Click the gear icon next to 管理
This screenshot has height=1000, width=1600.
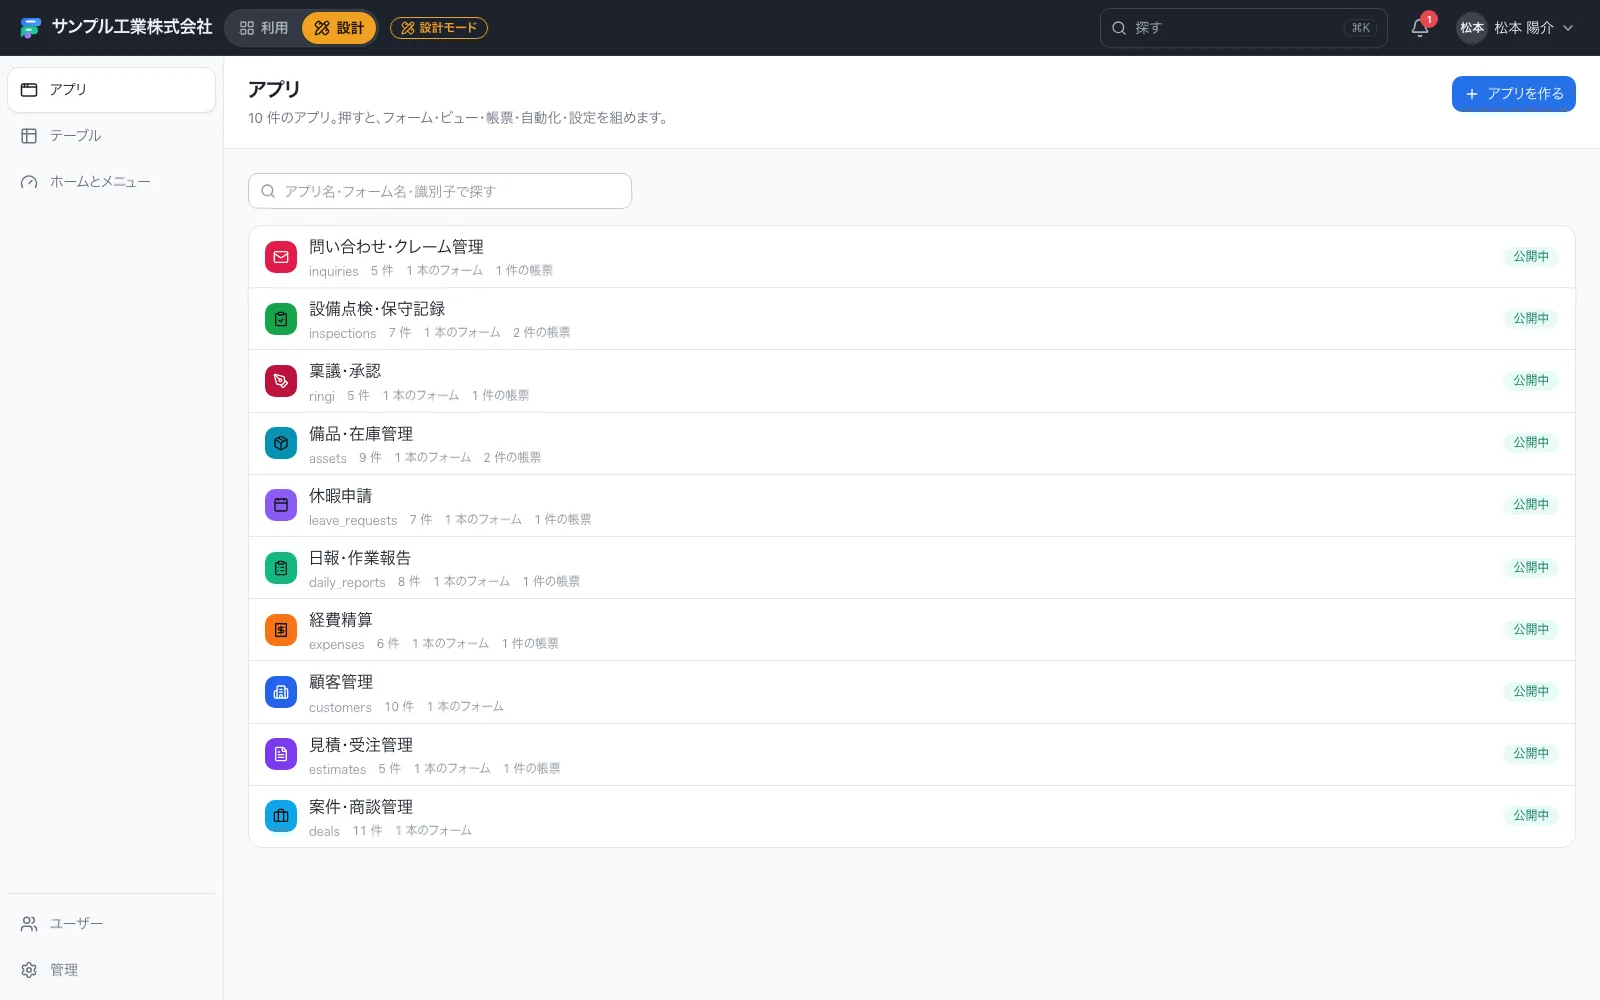29,970
